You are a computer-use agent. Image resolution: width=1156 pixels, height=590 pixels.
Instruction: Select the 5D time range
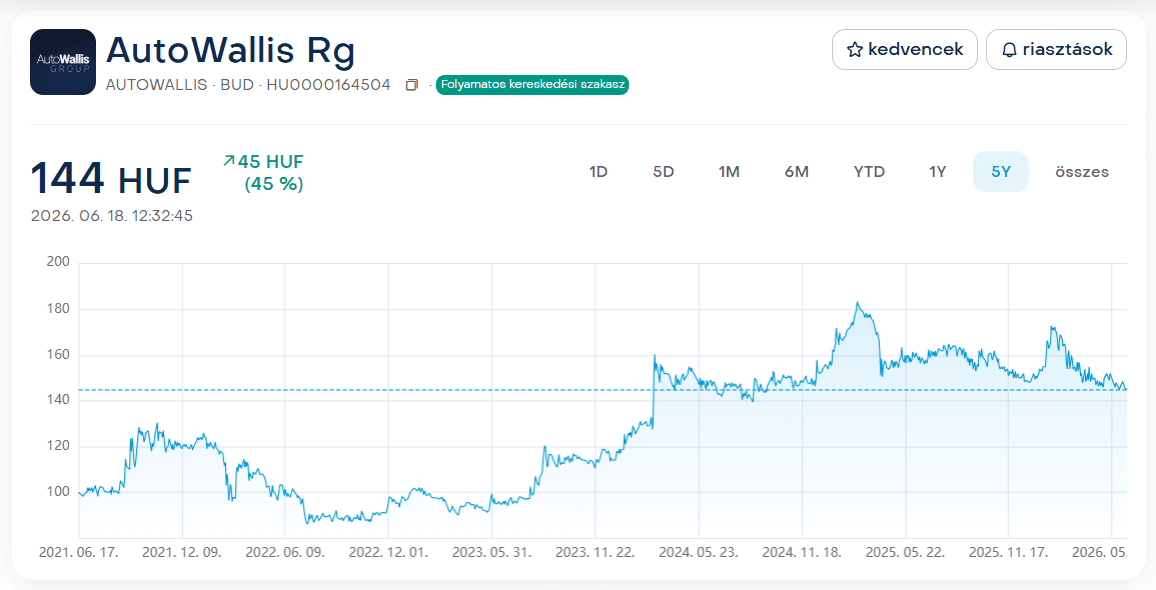(664, 172)
